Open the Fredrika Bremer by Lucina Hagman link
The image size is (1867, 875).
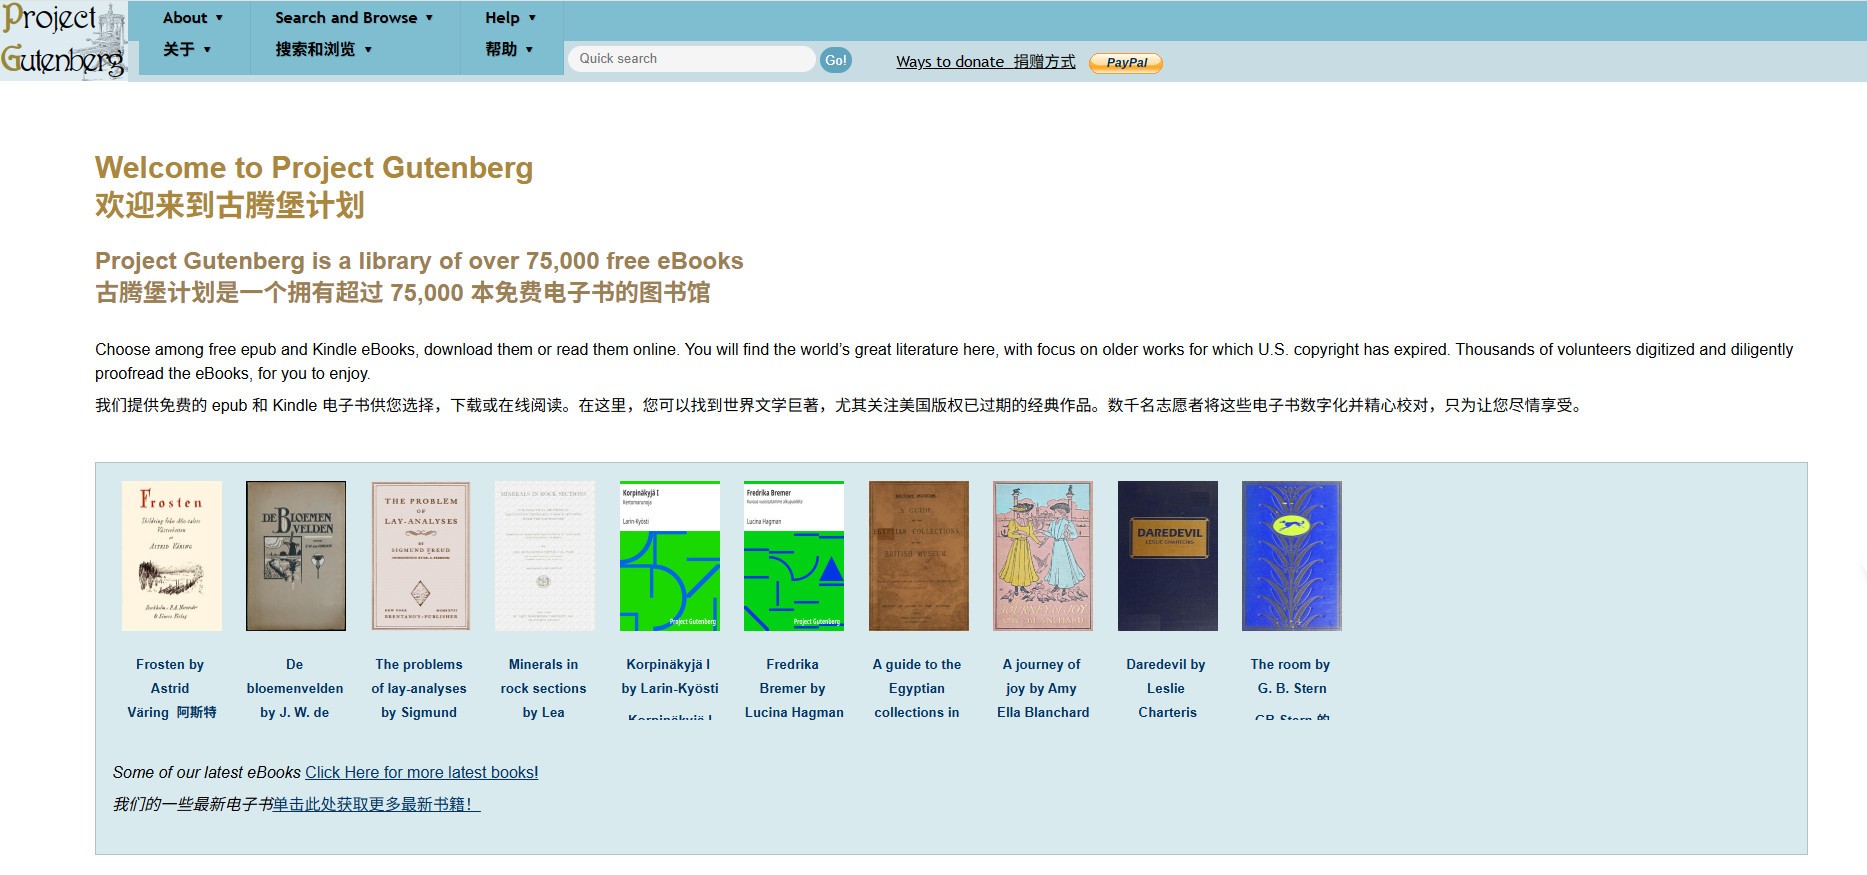pos(794,688)
